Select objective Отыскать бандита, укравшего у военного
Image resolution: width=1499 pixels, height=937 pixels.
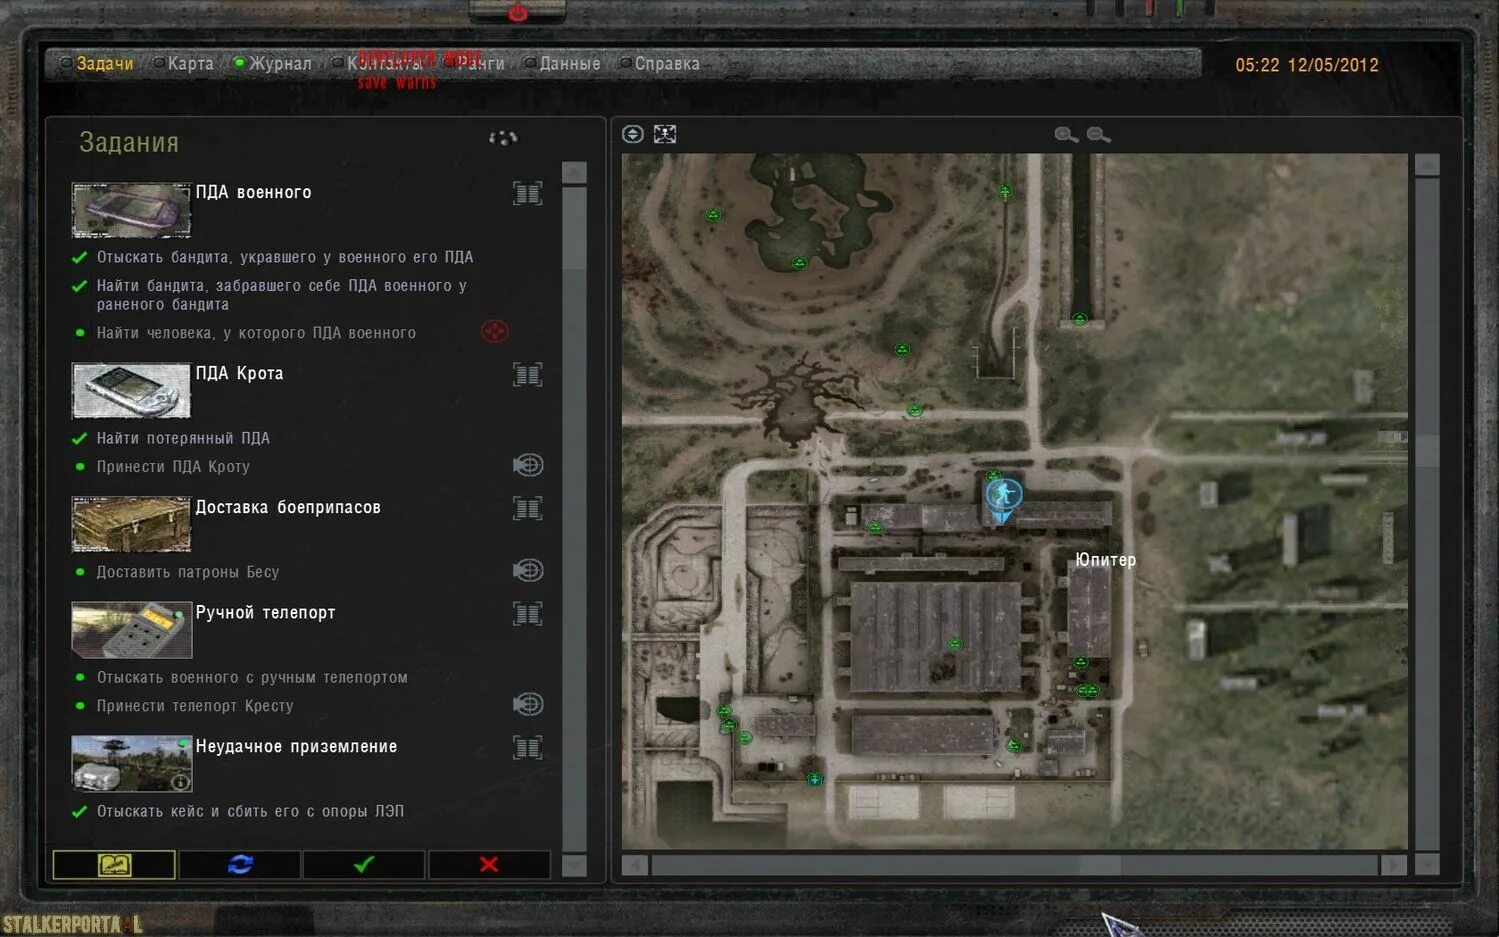[x=285, y=257]
